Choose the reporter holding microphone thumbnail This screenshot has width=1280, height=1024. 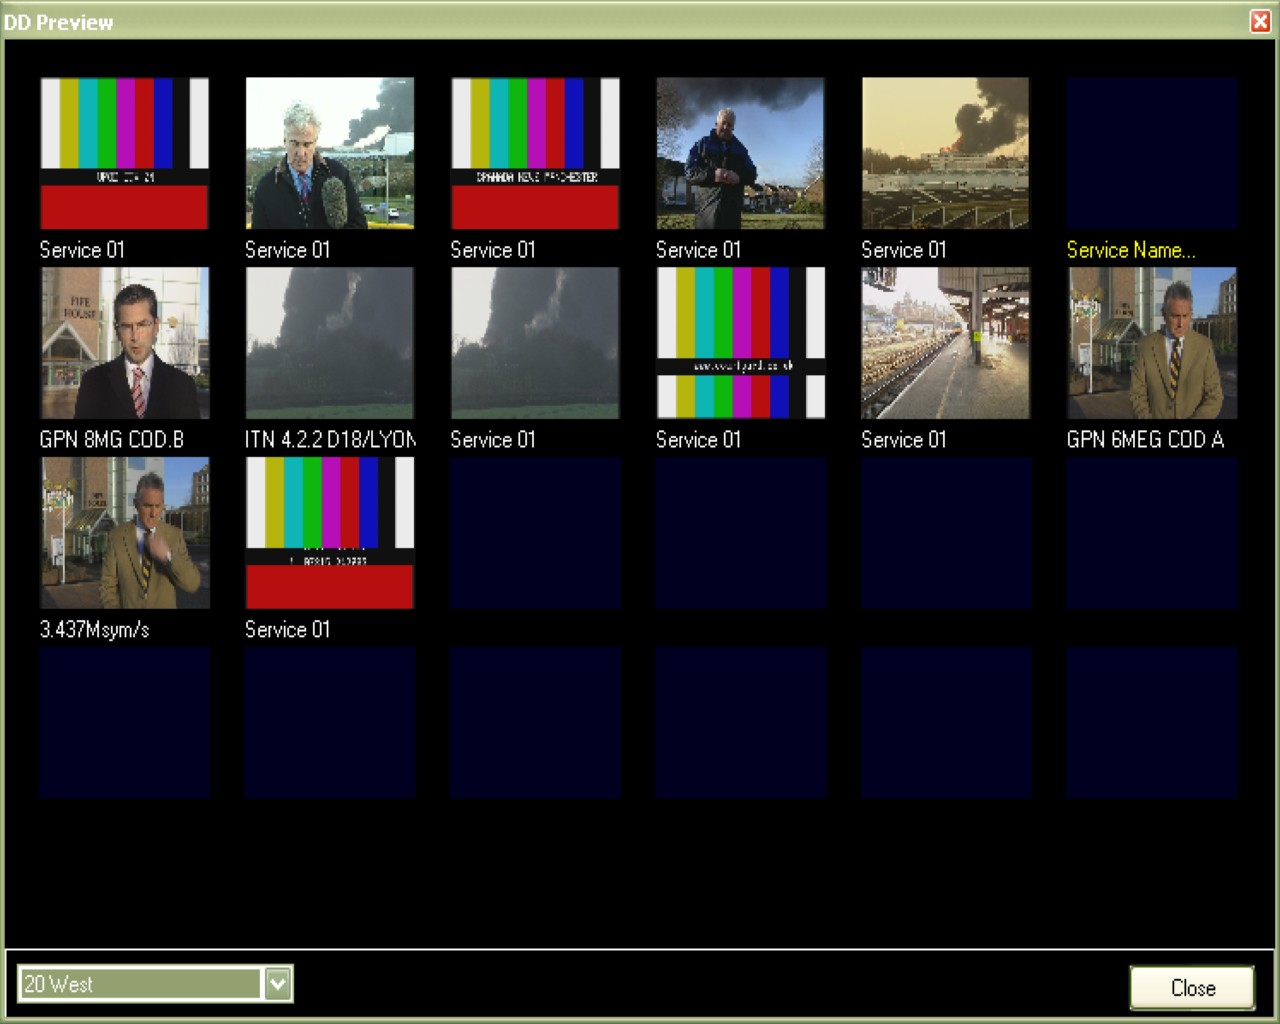coord(330,153)
